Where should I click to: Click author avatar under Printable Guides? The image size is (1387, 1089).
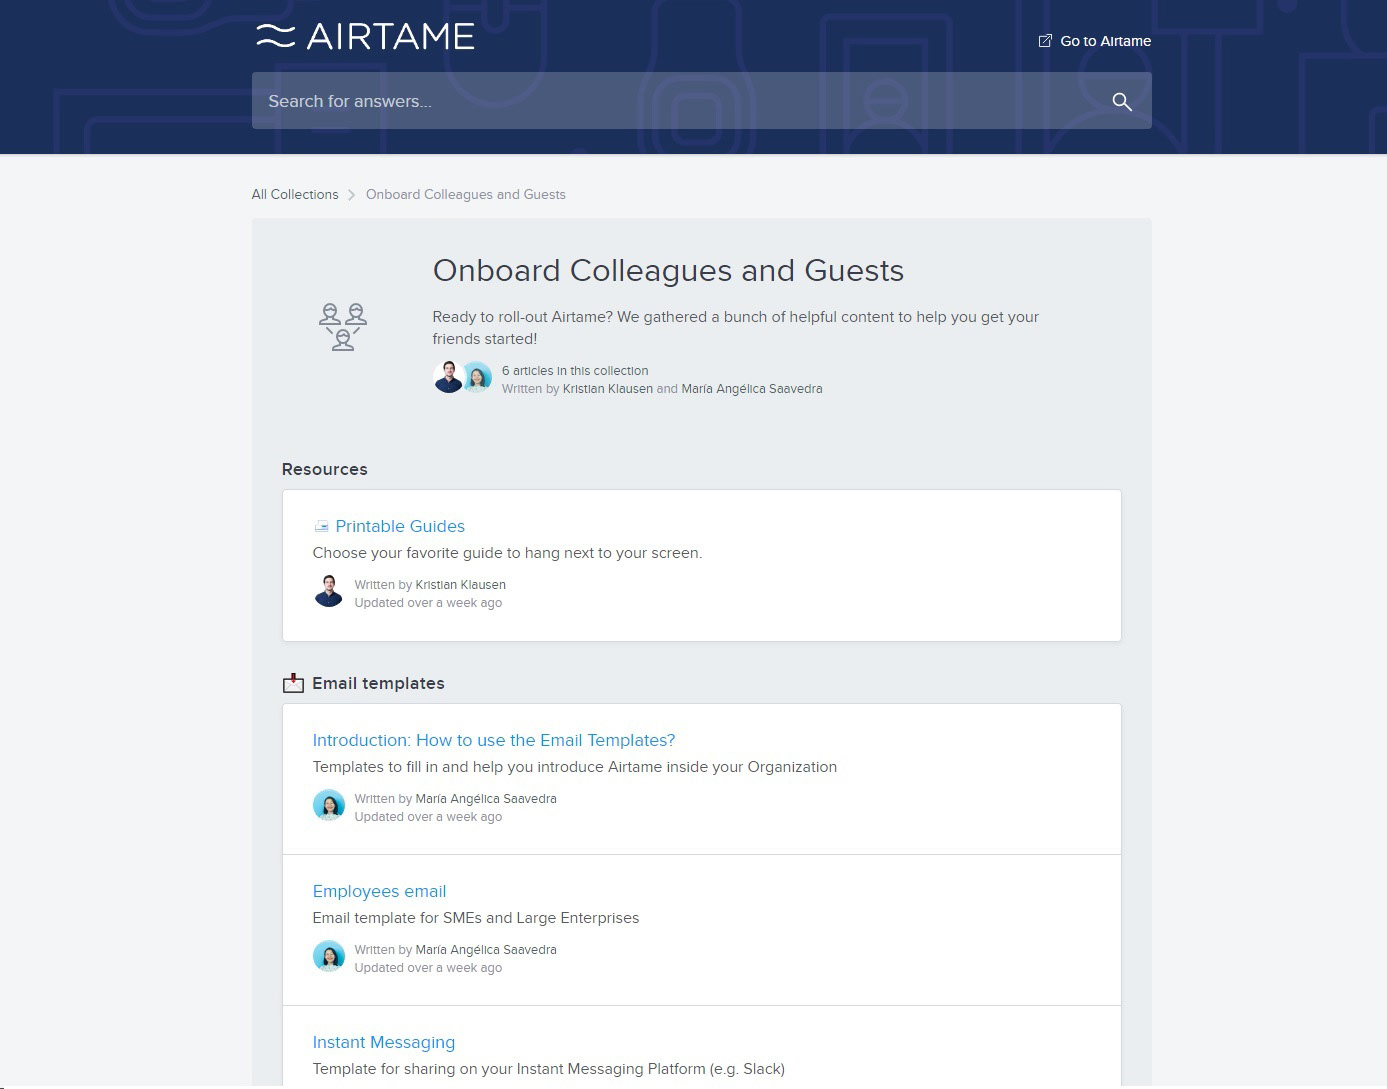coord(329,591)
